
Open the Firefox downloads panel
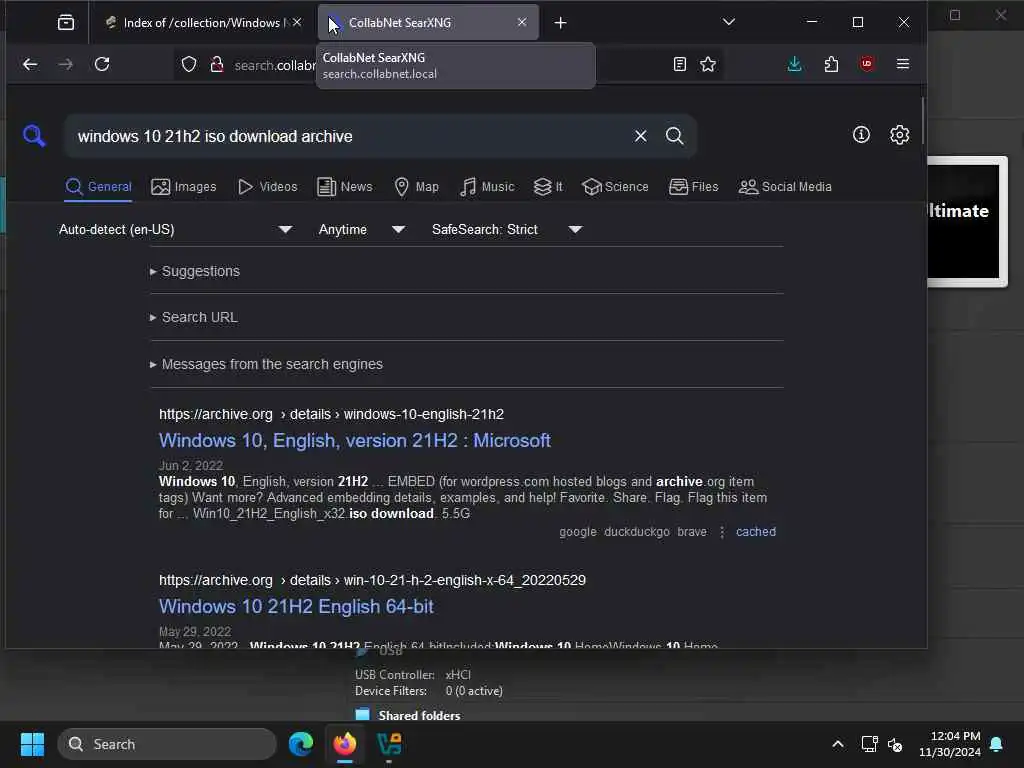pos(795,64)
